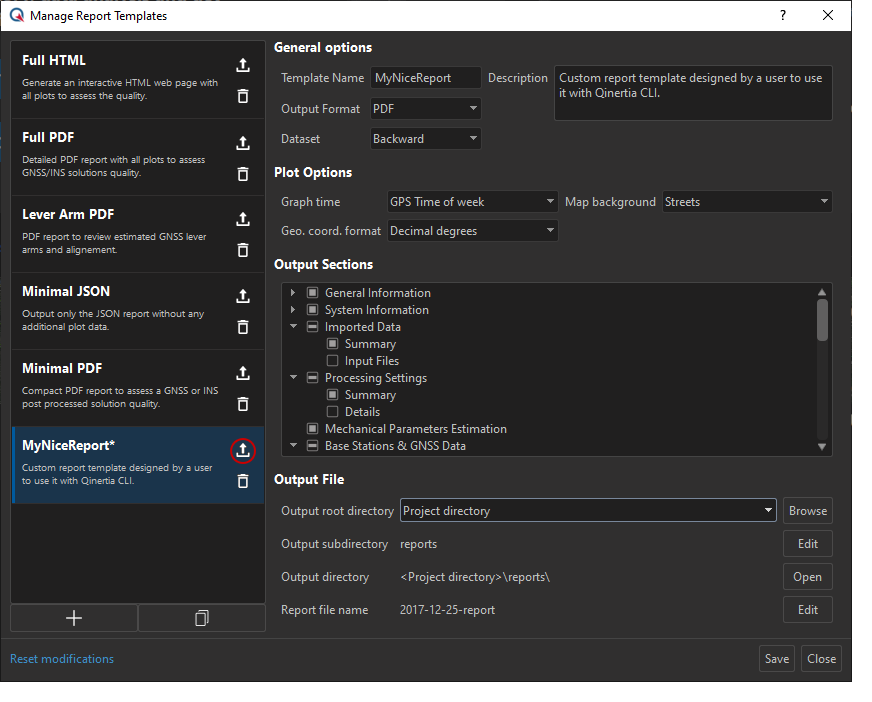The height and width of the screenshot is (702, 872).
Task: Add a new report template
Action: [73, 617]
